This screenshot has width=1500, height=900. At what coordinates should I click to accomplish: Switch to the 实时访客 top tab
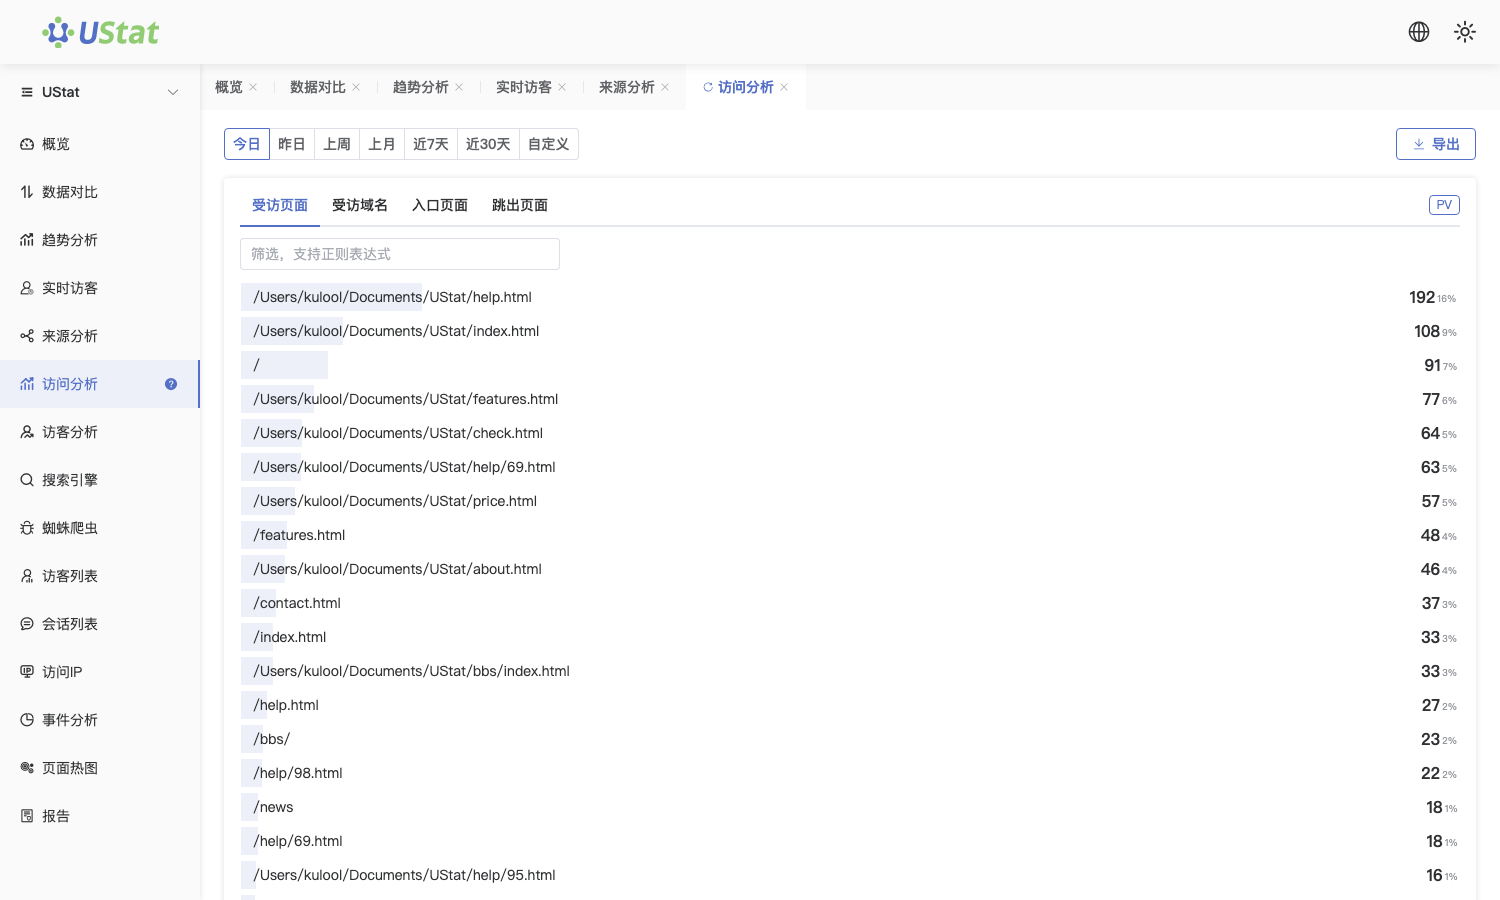click(x=524, y=87)
